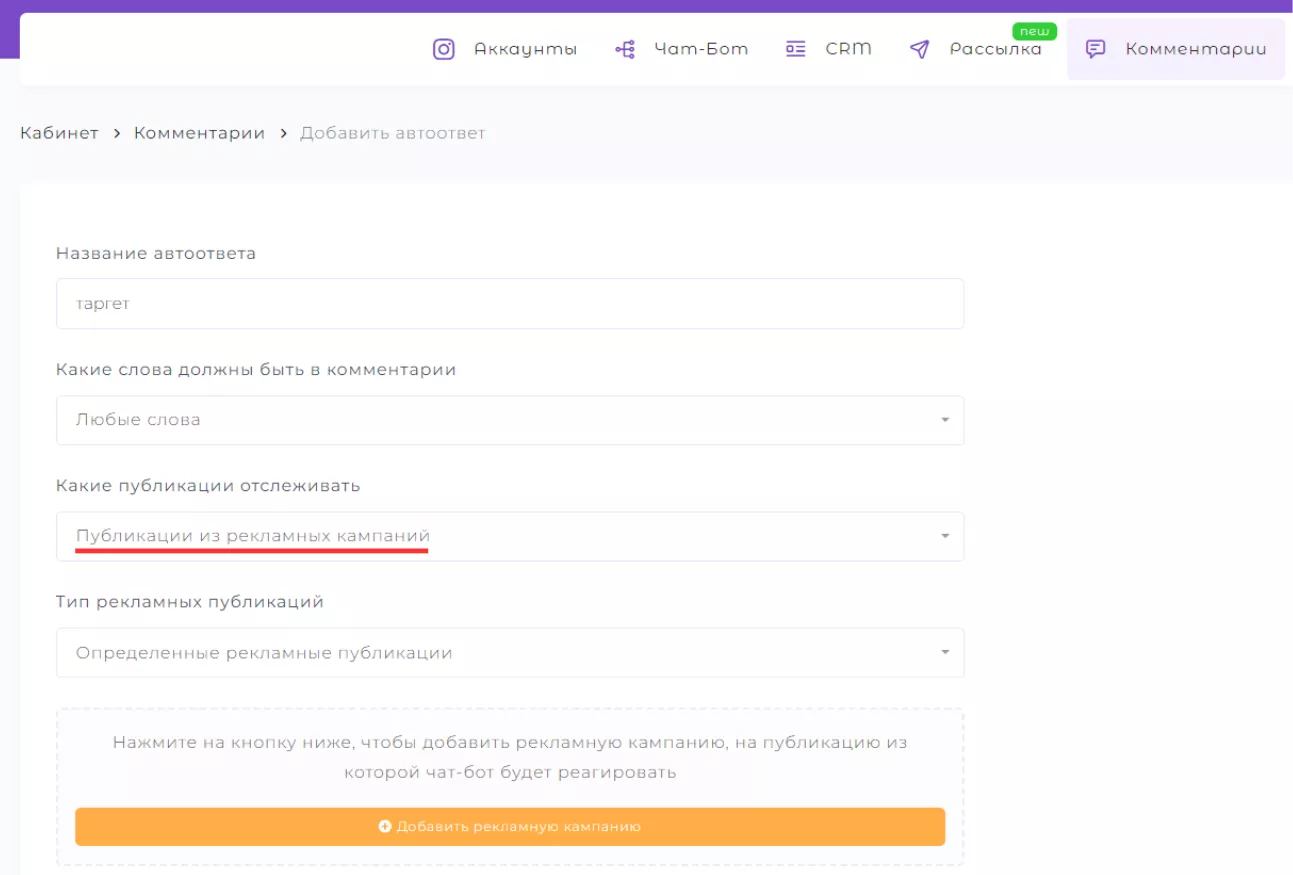Click the flow-node icon beside Чат-Бот

(625, 49)
